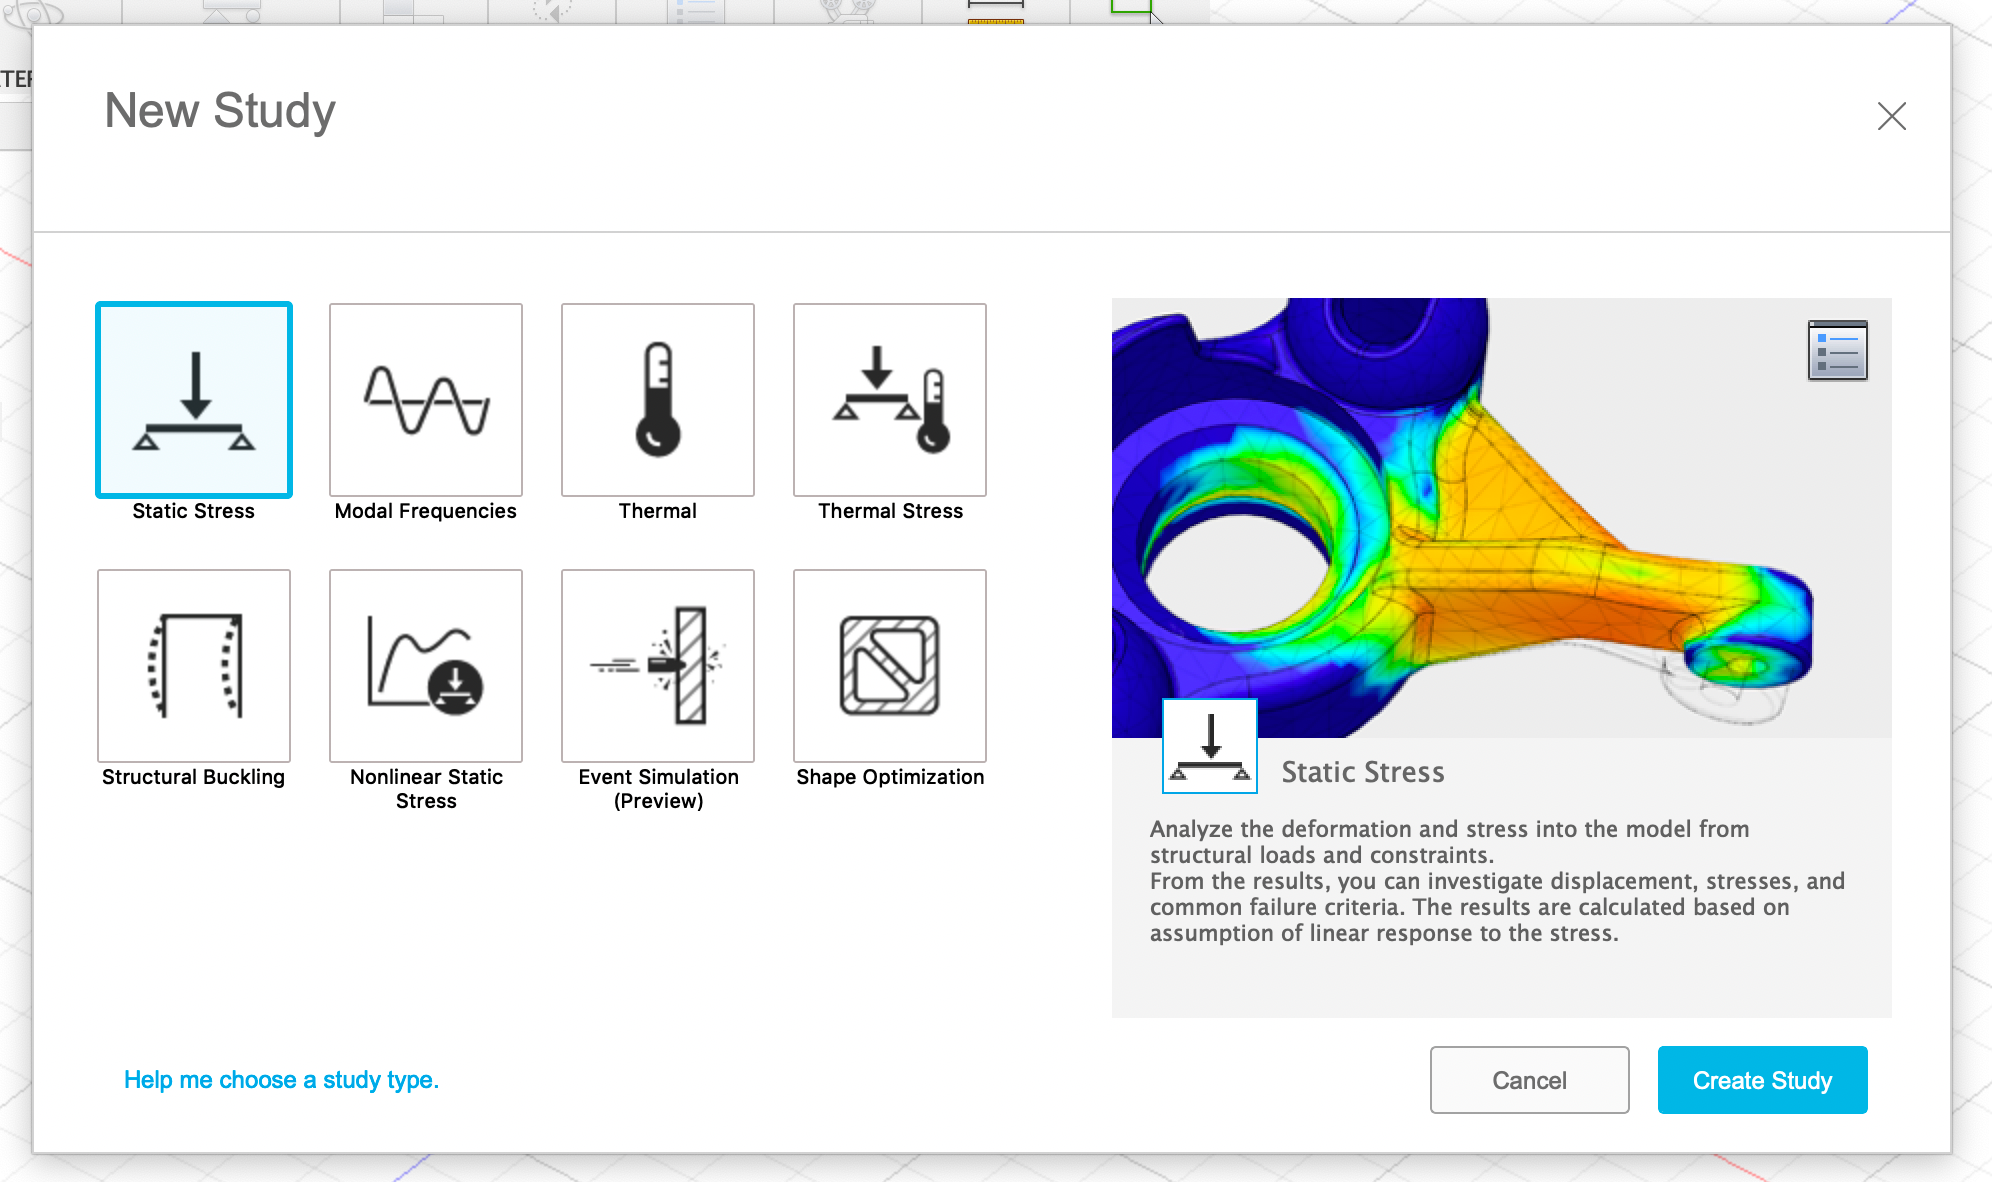This screenshot has height=1182, width=1992.
Task: Select the Shape Optimization study type
Action: (889, 665)
